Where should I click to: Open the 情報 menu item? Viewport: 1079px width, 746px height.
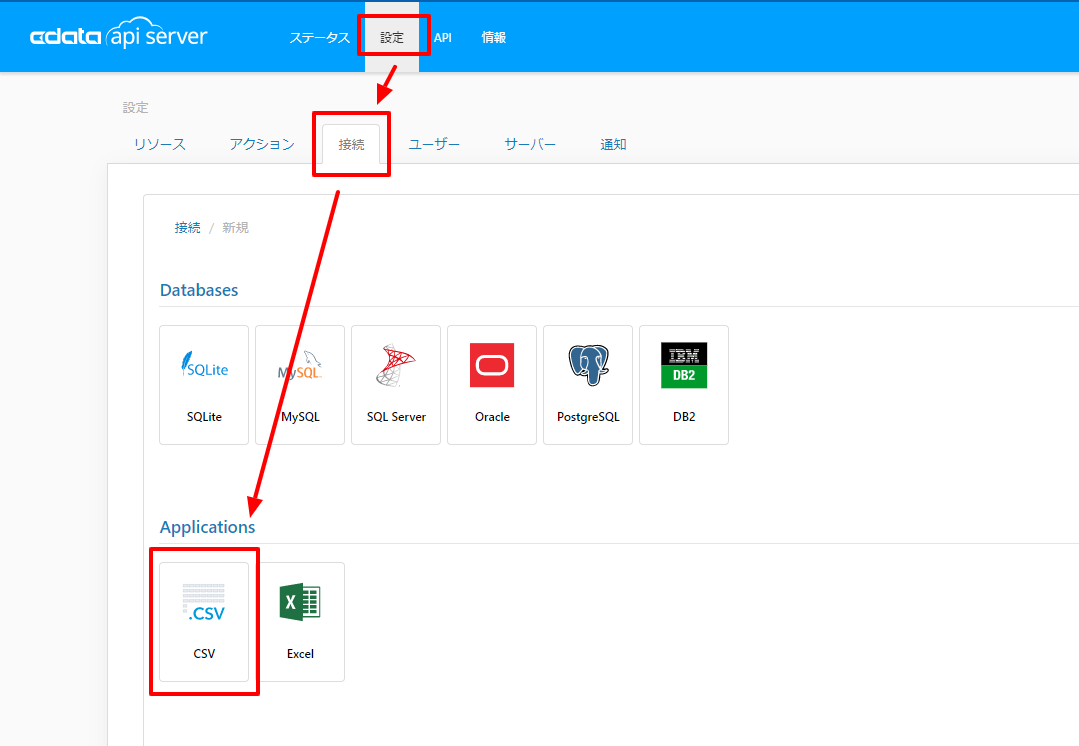pos(493,38)
